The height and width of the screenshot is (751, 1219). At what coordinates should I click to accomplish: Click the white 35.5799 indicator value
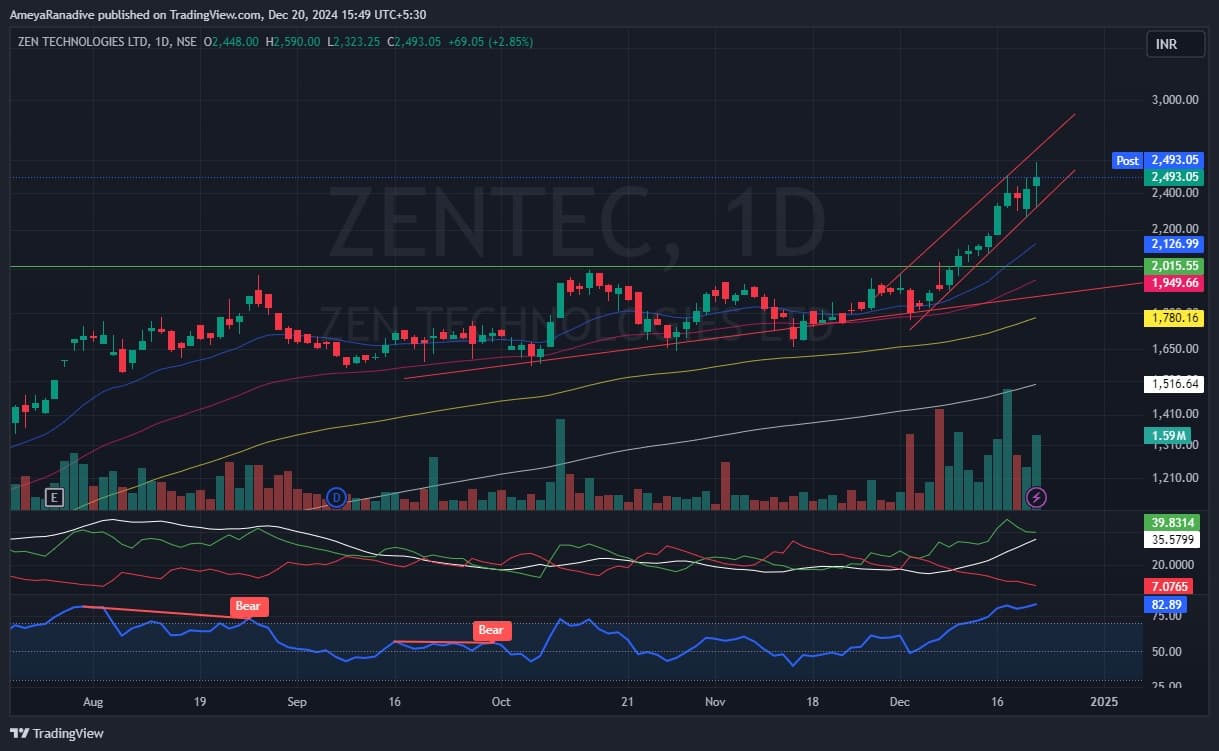pos(1174,539)
